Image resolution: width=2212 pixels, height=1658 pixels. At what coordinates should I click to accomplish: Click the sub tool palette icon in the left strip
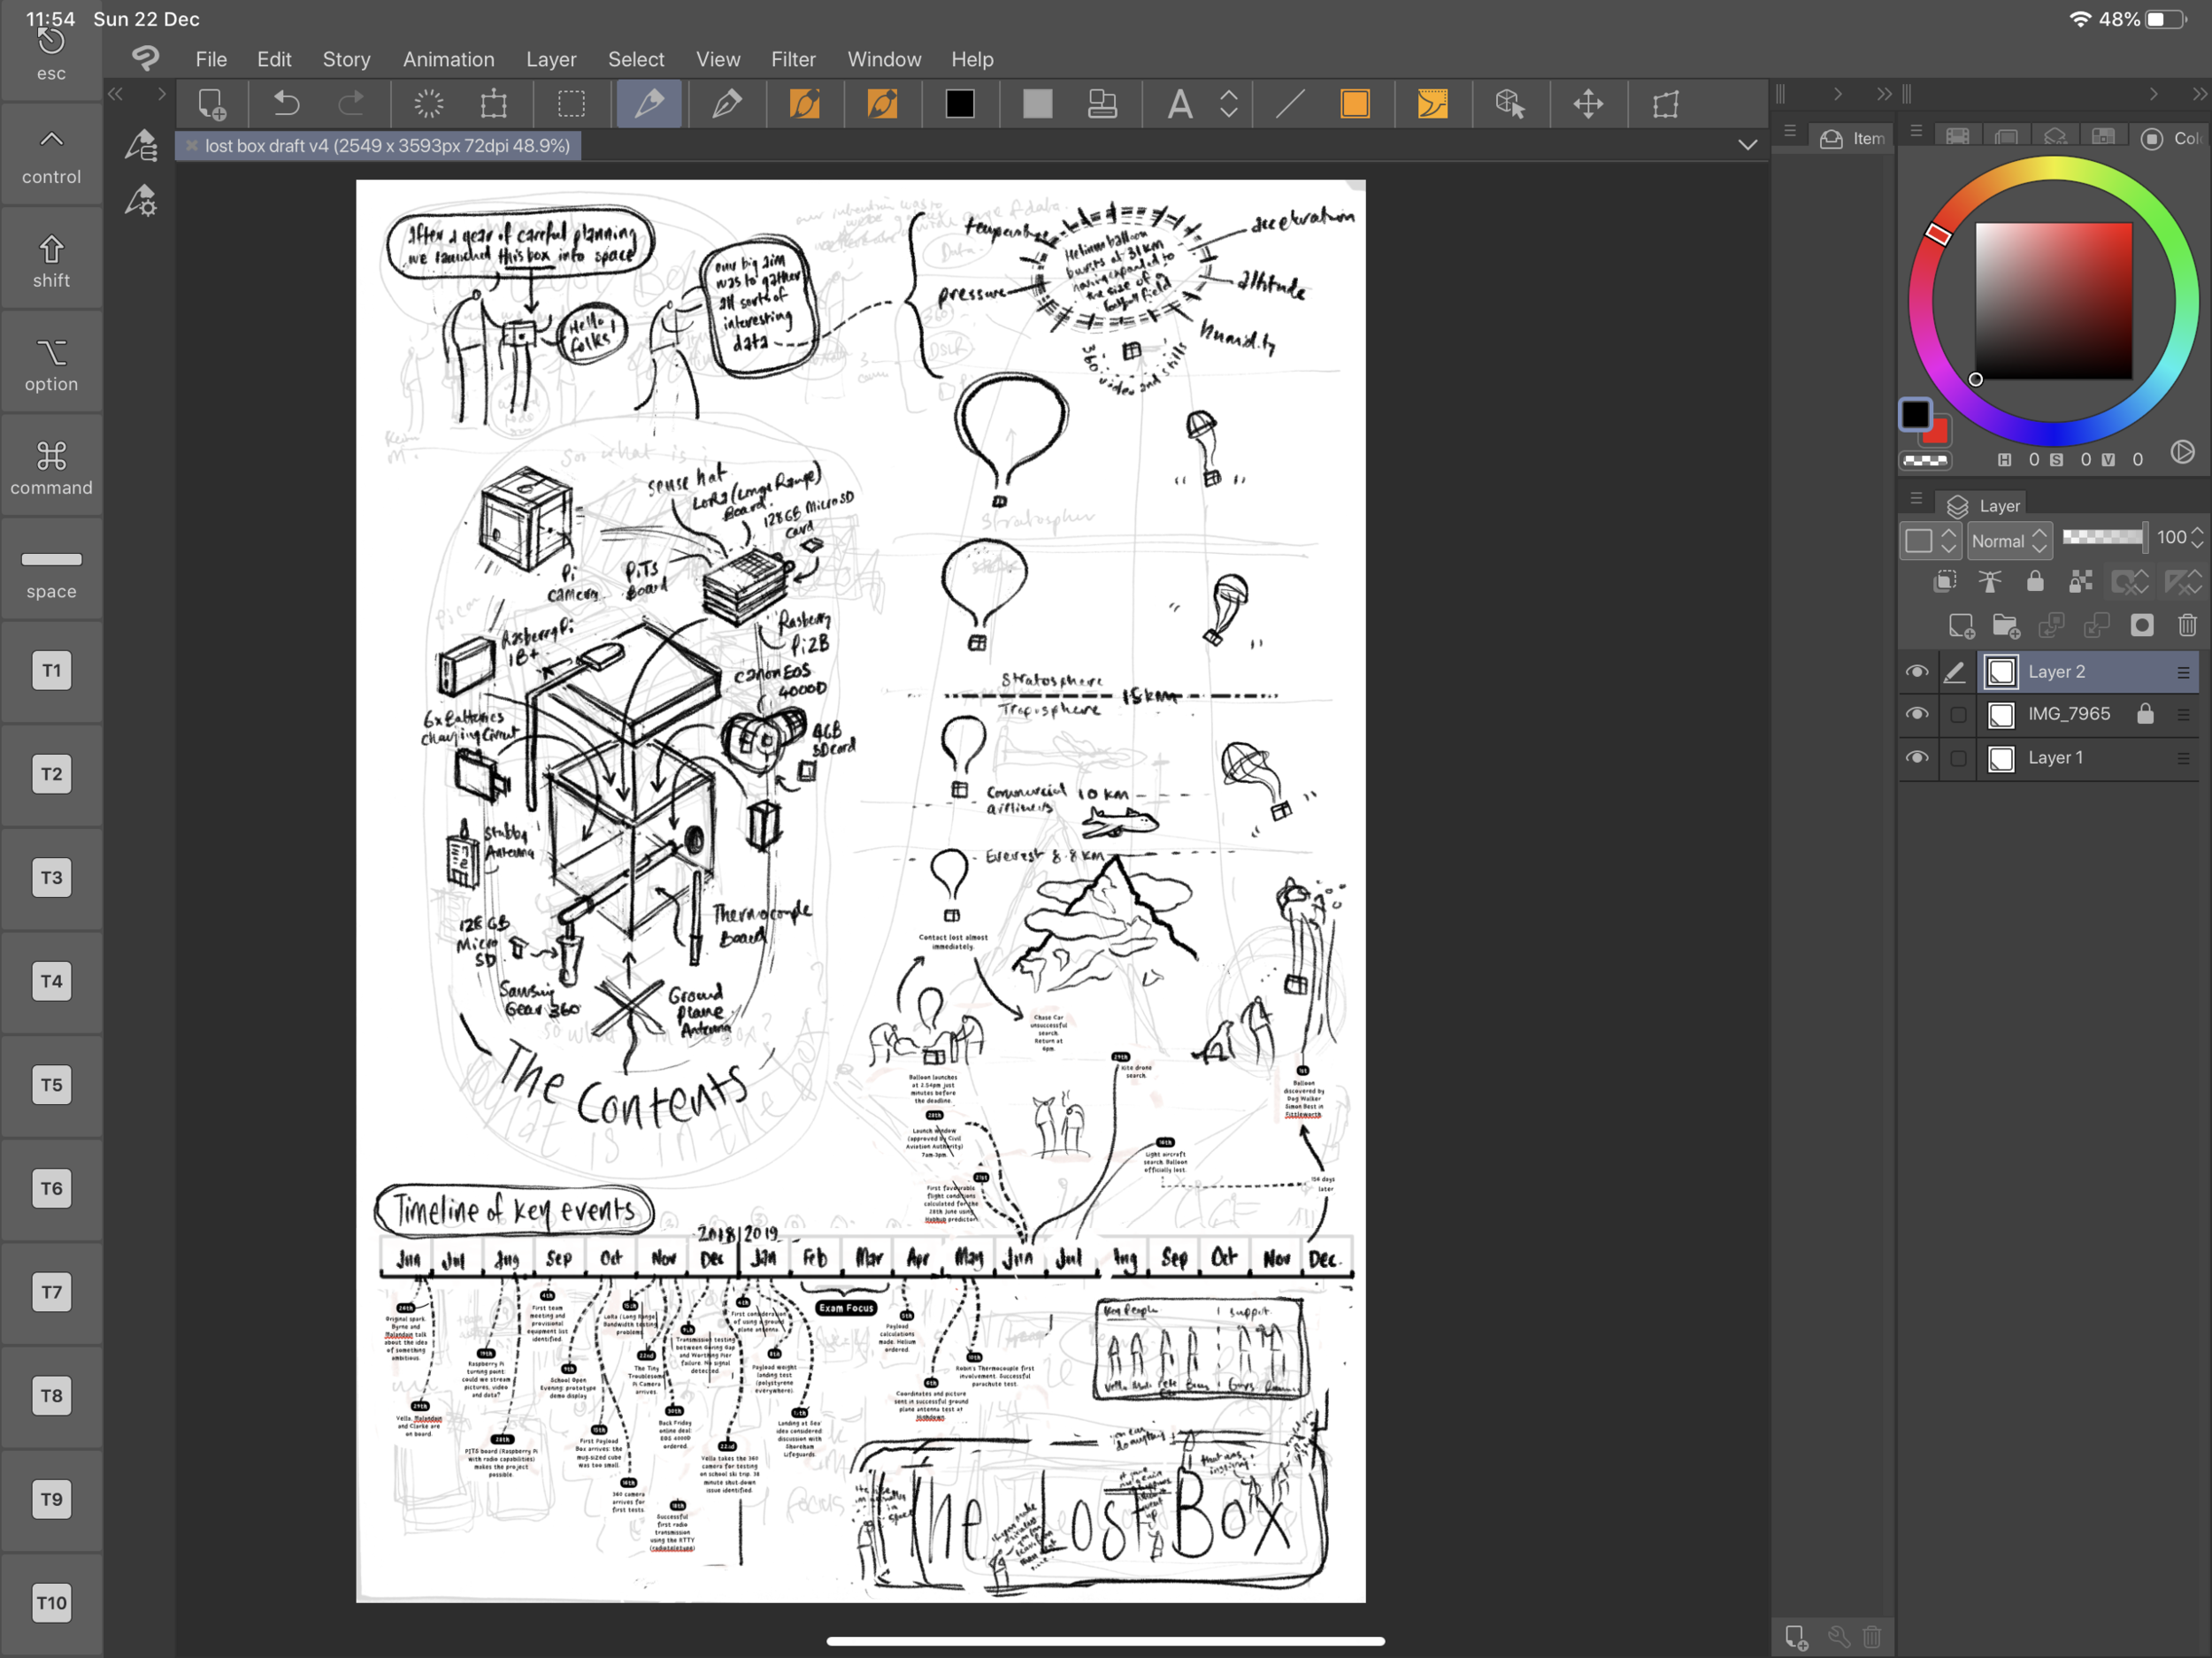click(141, 145)
